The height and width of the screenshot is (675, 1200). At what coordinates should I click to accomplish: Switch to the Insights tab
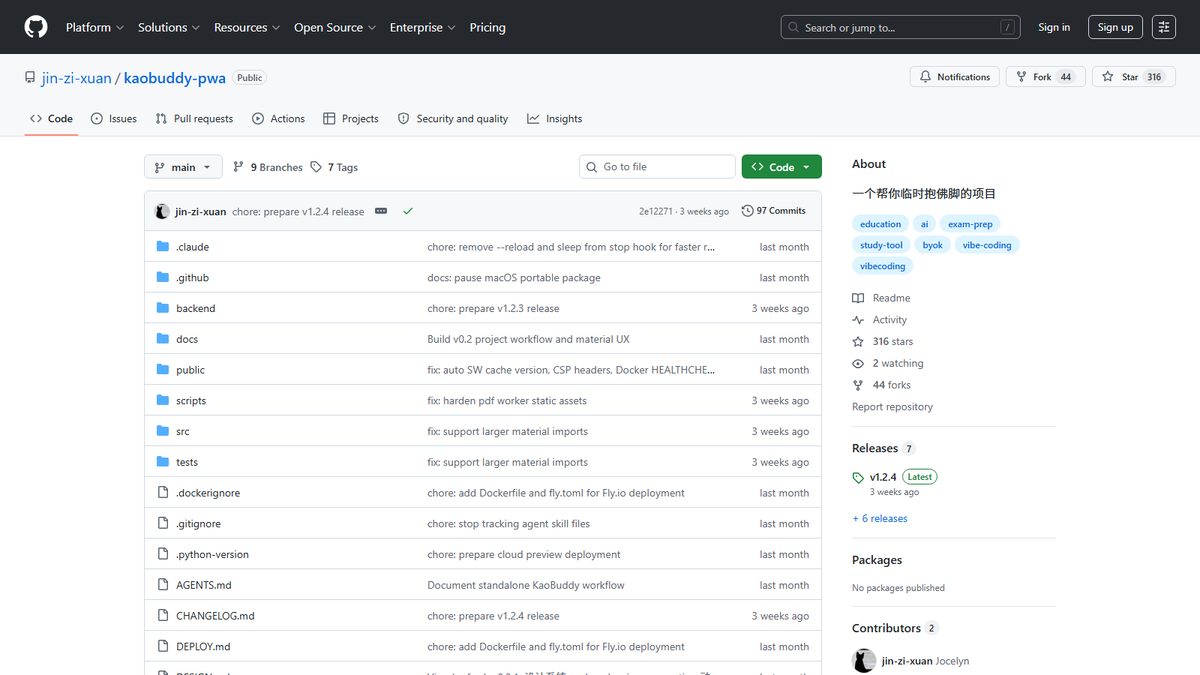click(555, 118)
